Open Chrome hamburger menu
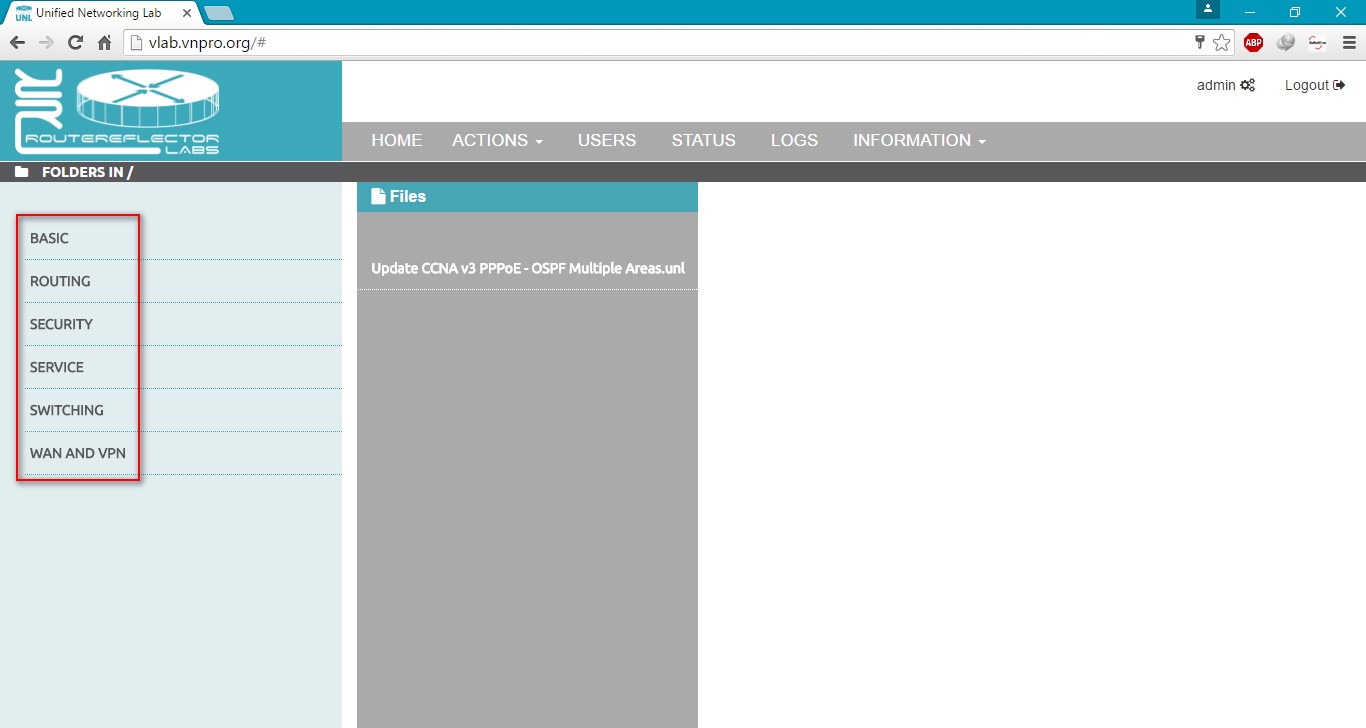Image resolution: width=1366 pixels, height=728 pixels. (1349, 42)
